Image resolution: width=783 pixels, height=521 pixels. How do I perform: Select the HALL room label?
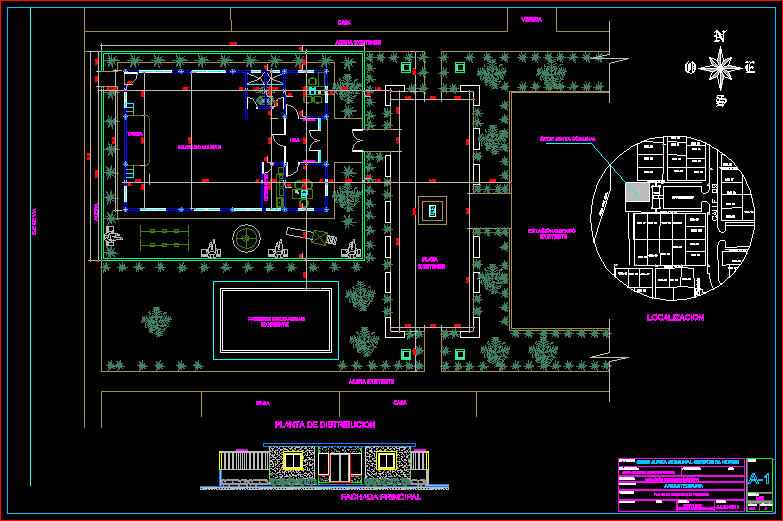click(x=295, y=142)
